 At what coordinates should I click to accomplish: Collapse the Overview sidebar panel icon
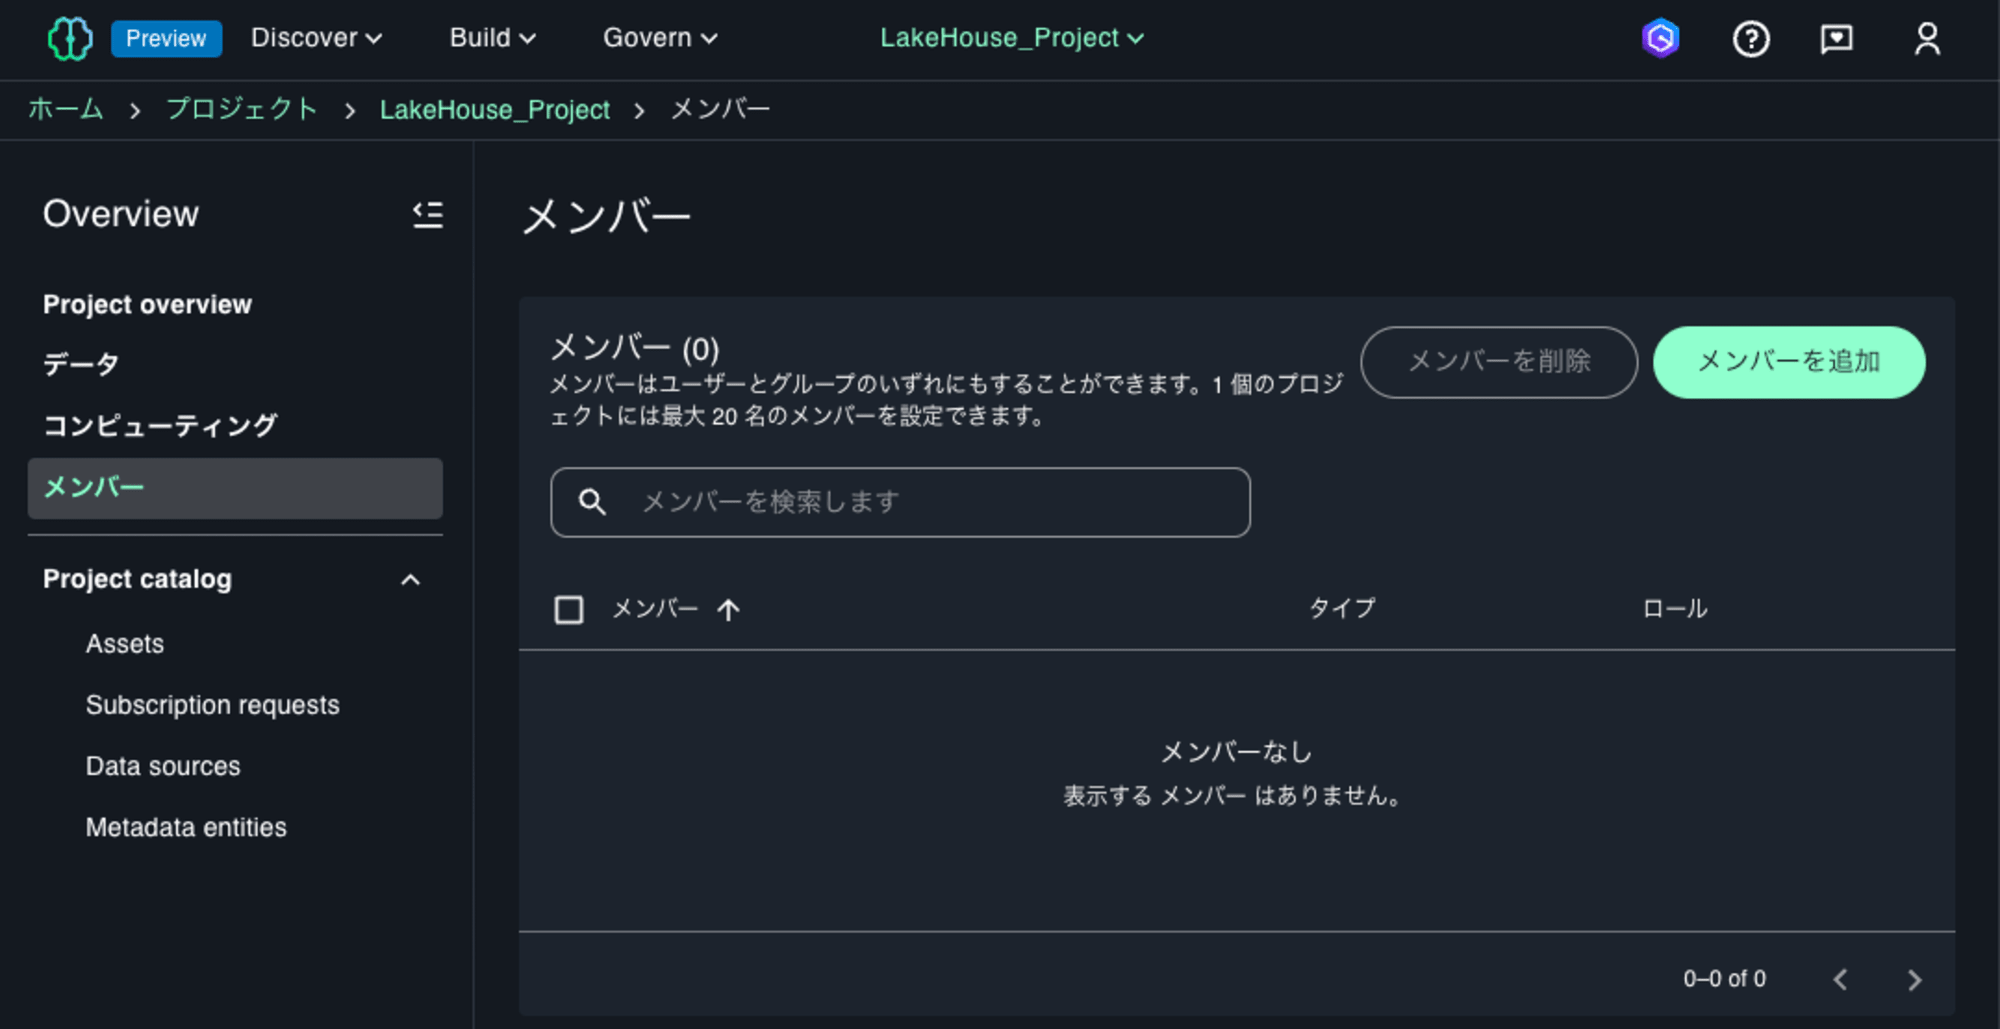[428, 214]
